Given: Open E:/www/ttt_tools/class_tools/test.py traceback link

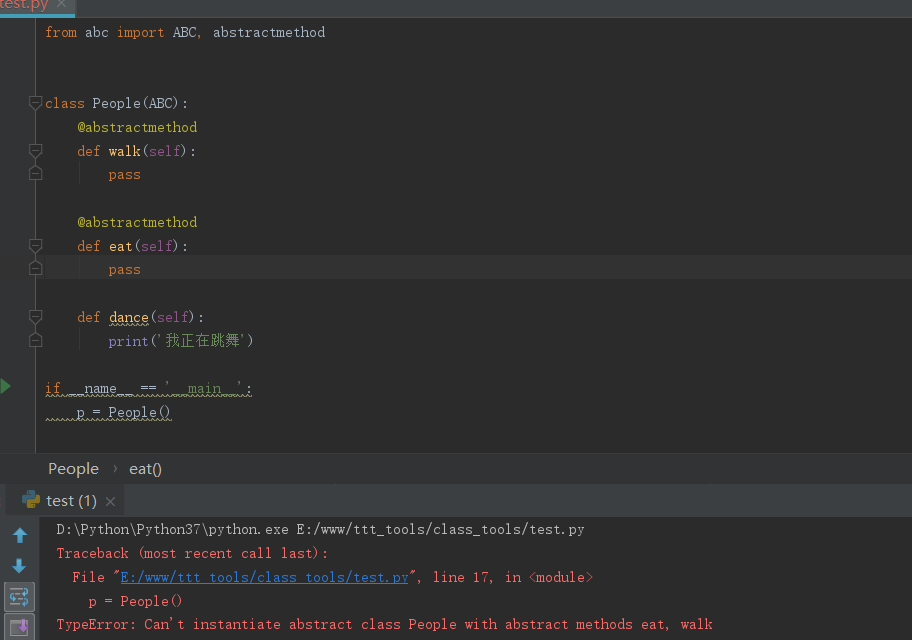Looking at the screenshot, I should pyautogui.click(x=265, y=577).
